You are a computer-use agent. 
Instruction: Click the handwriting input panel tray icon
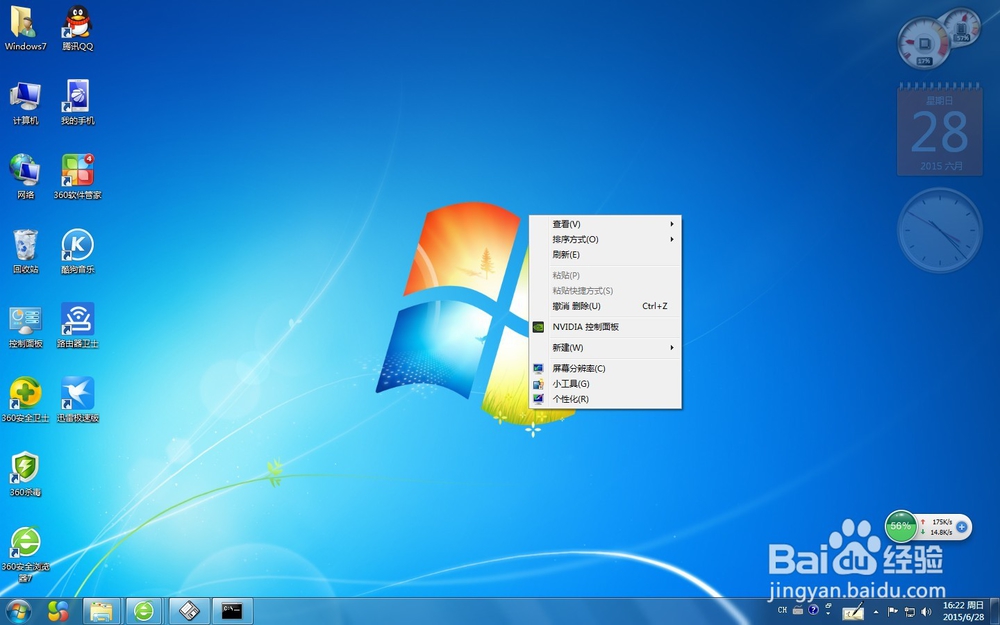(853, 612)
